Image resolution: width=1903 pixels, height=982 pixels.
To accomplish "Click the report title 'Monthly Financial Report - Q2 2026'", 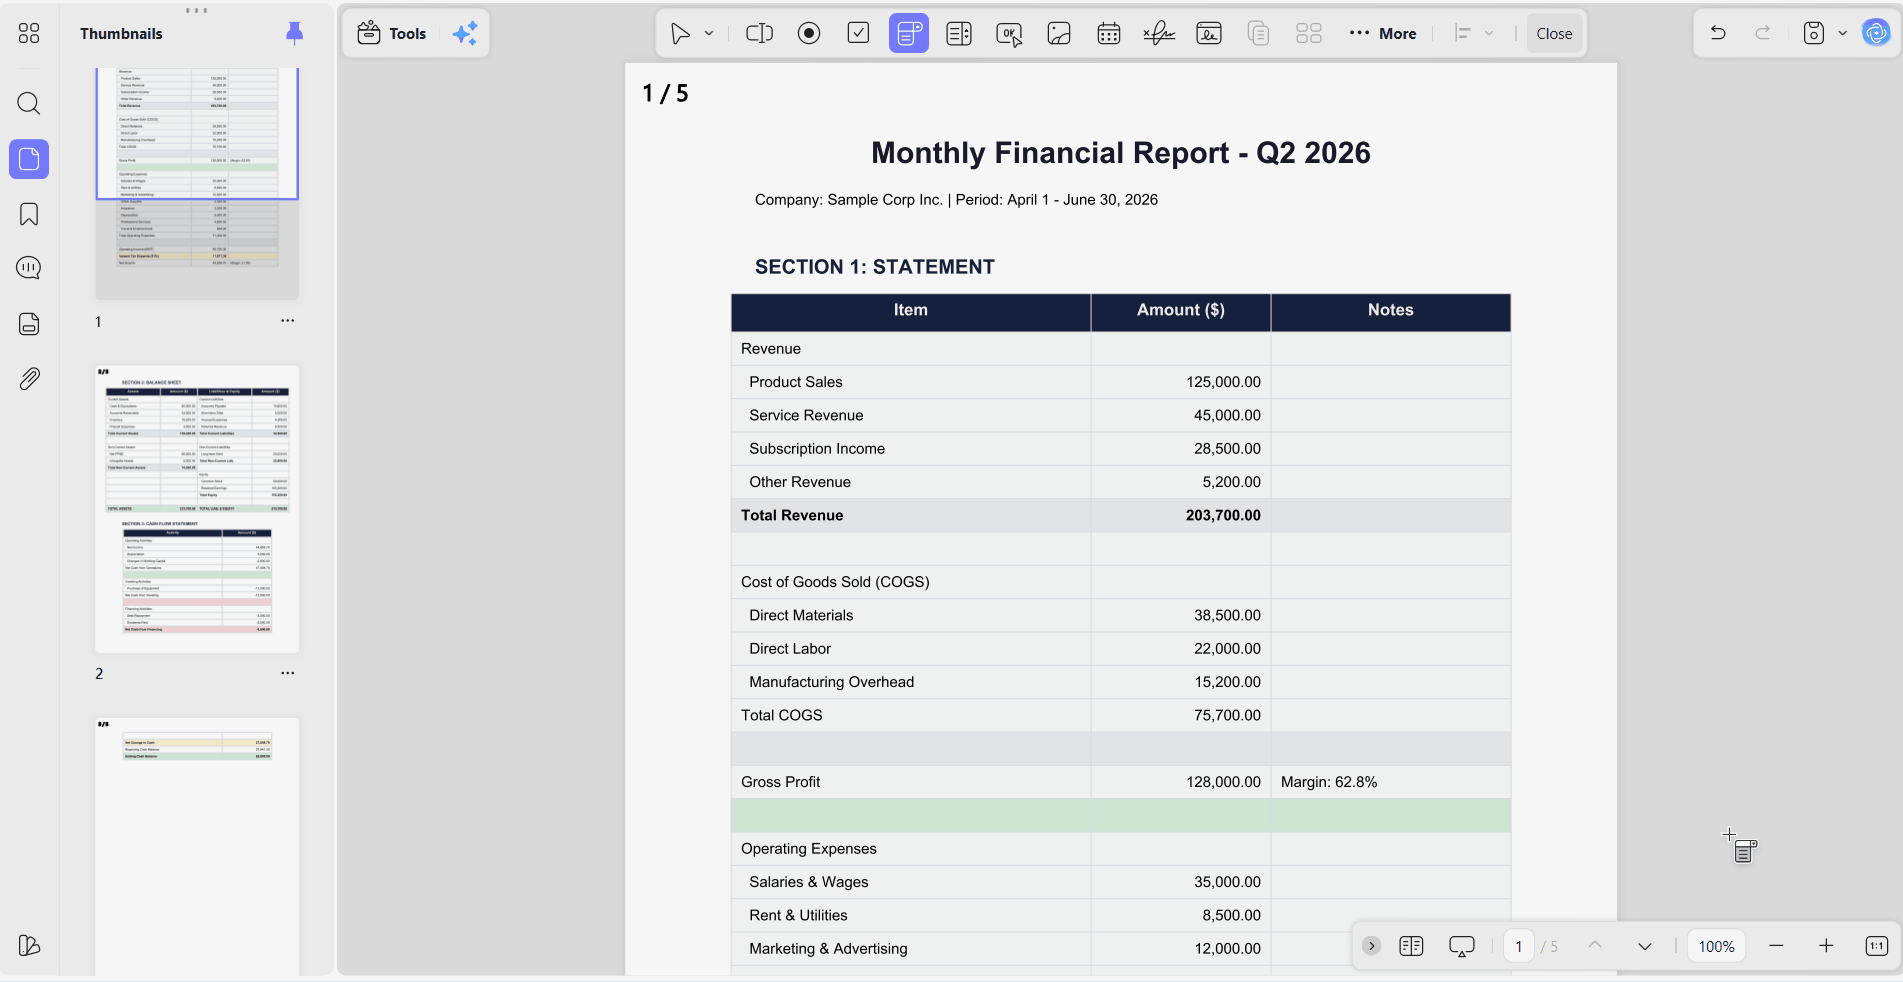I will 1121,153.
